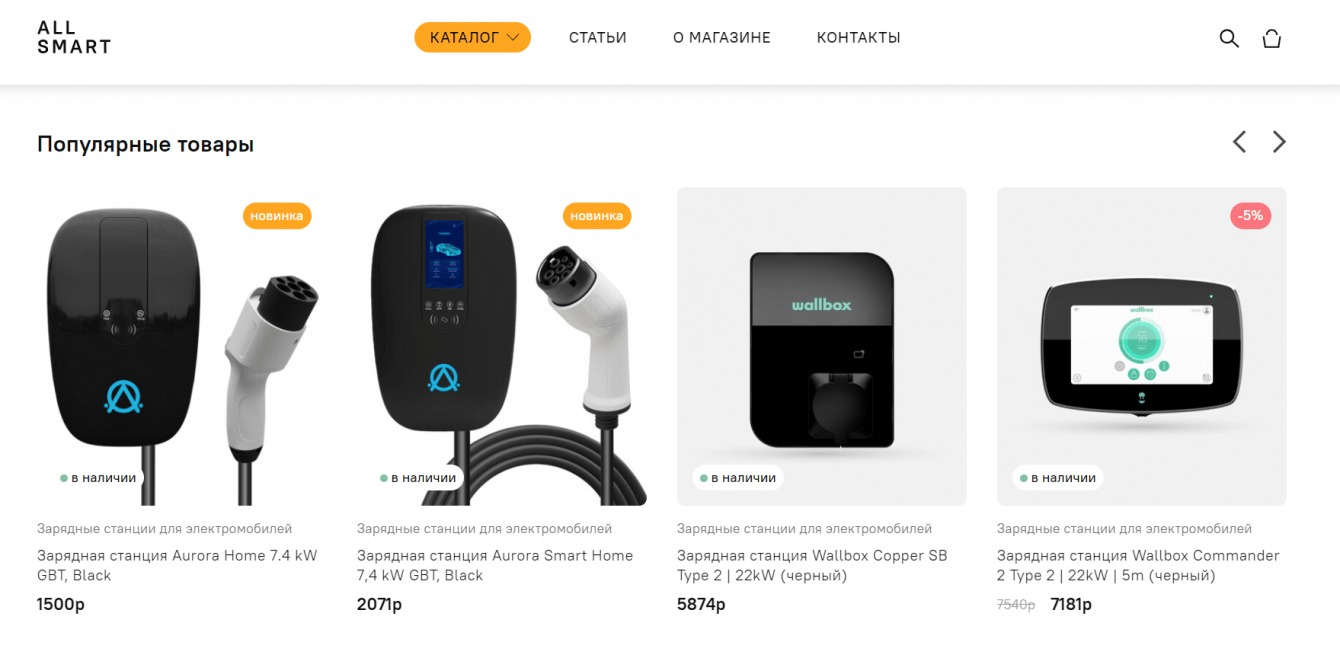Open Aurora Home 7.4 kW product image
Image resolution: width=1340 pixels, height=658 pixels.
[182, 346]
